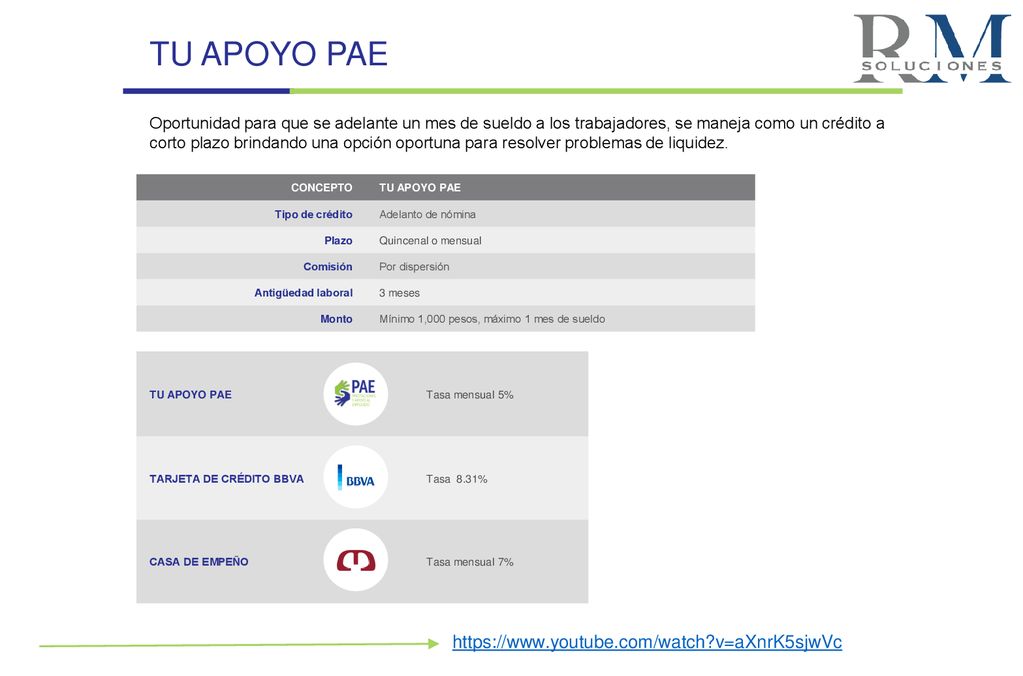Open the YouTube video link
The width and height of the screenshot is (1023, 676).
[x=647, y=642]
